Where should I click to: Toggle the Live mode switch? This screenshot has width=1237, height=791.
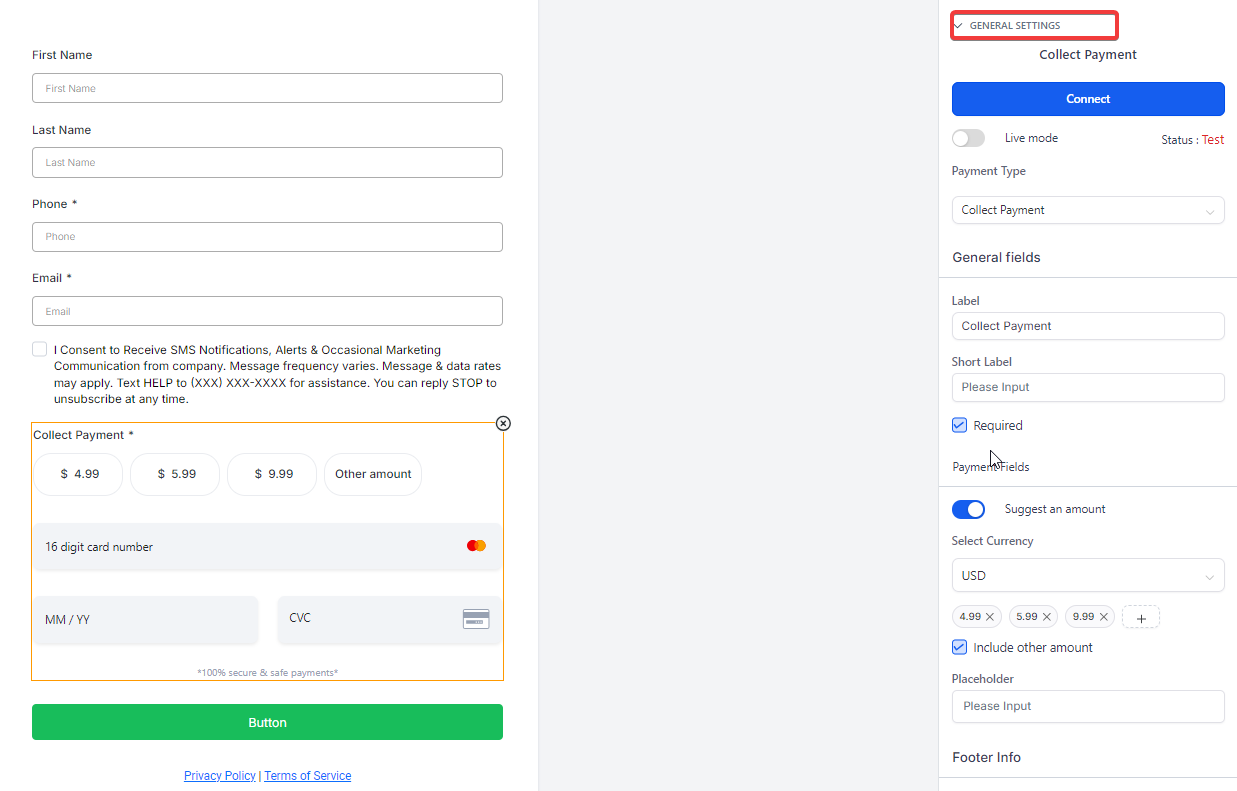pyautogui.click(x=968, y=138)
